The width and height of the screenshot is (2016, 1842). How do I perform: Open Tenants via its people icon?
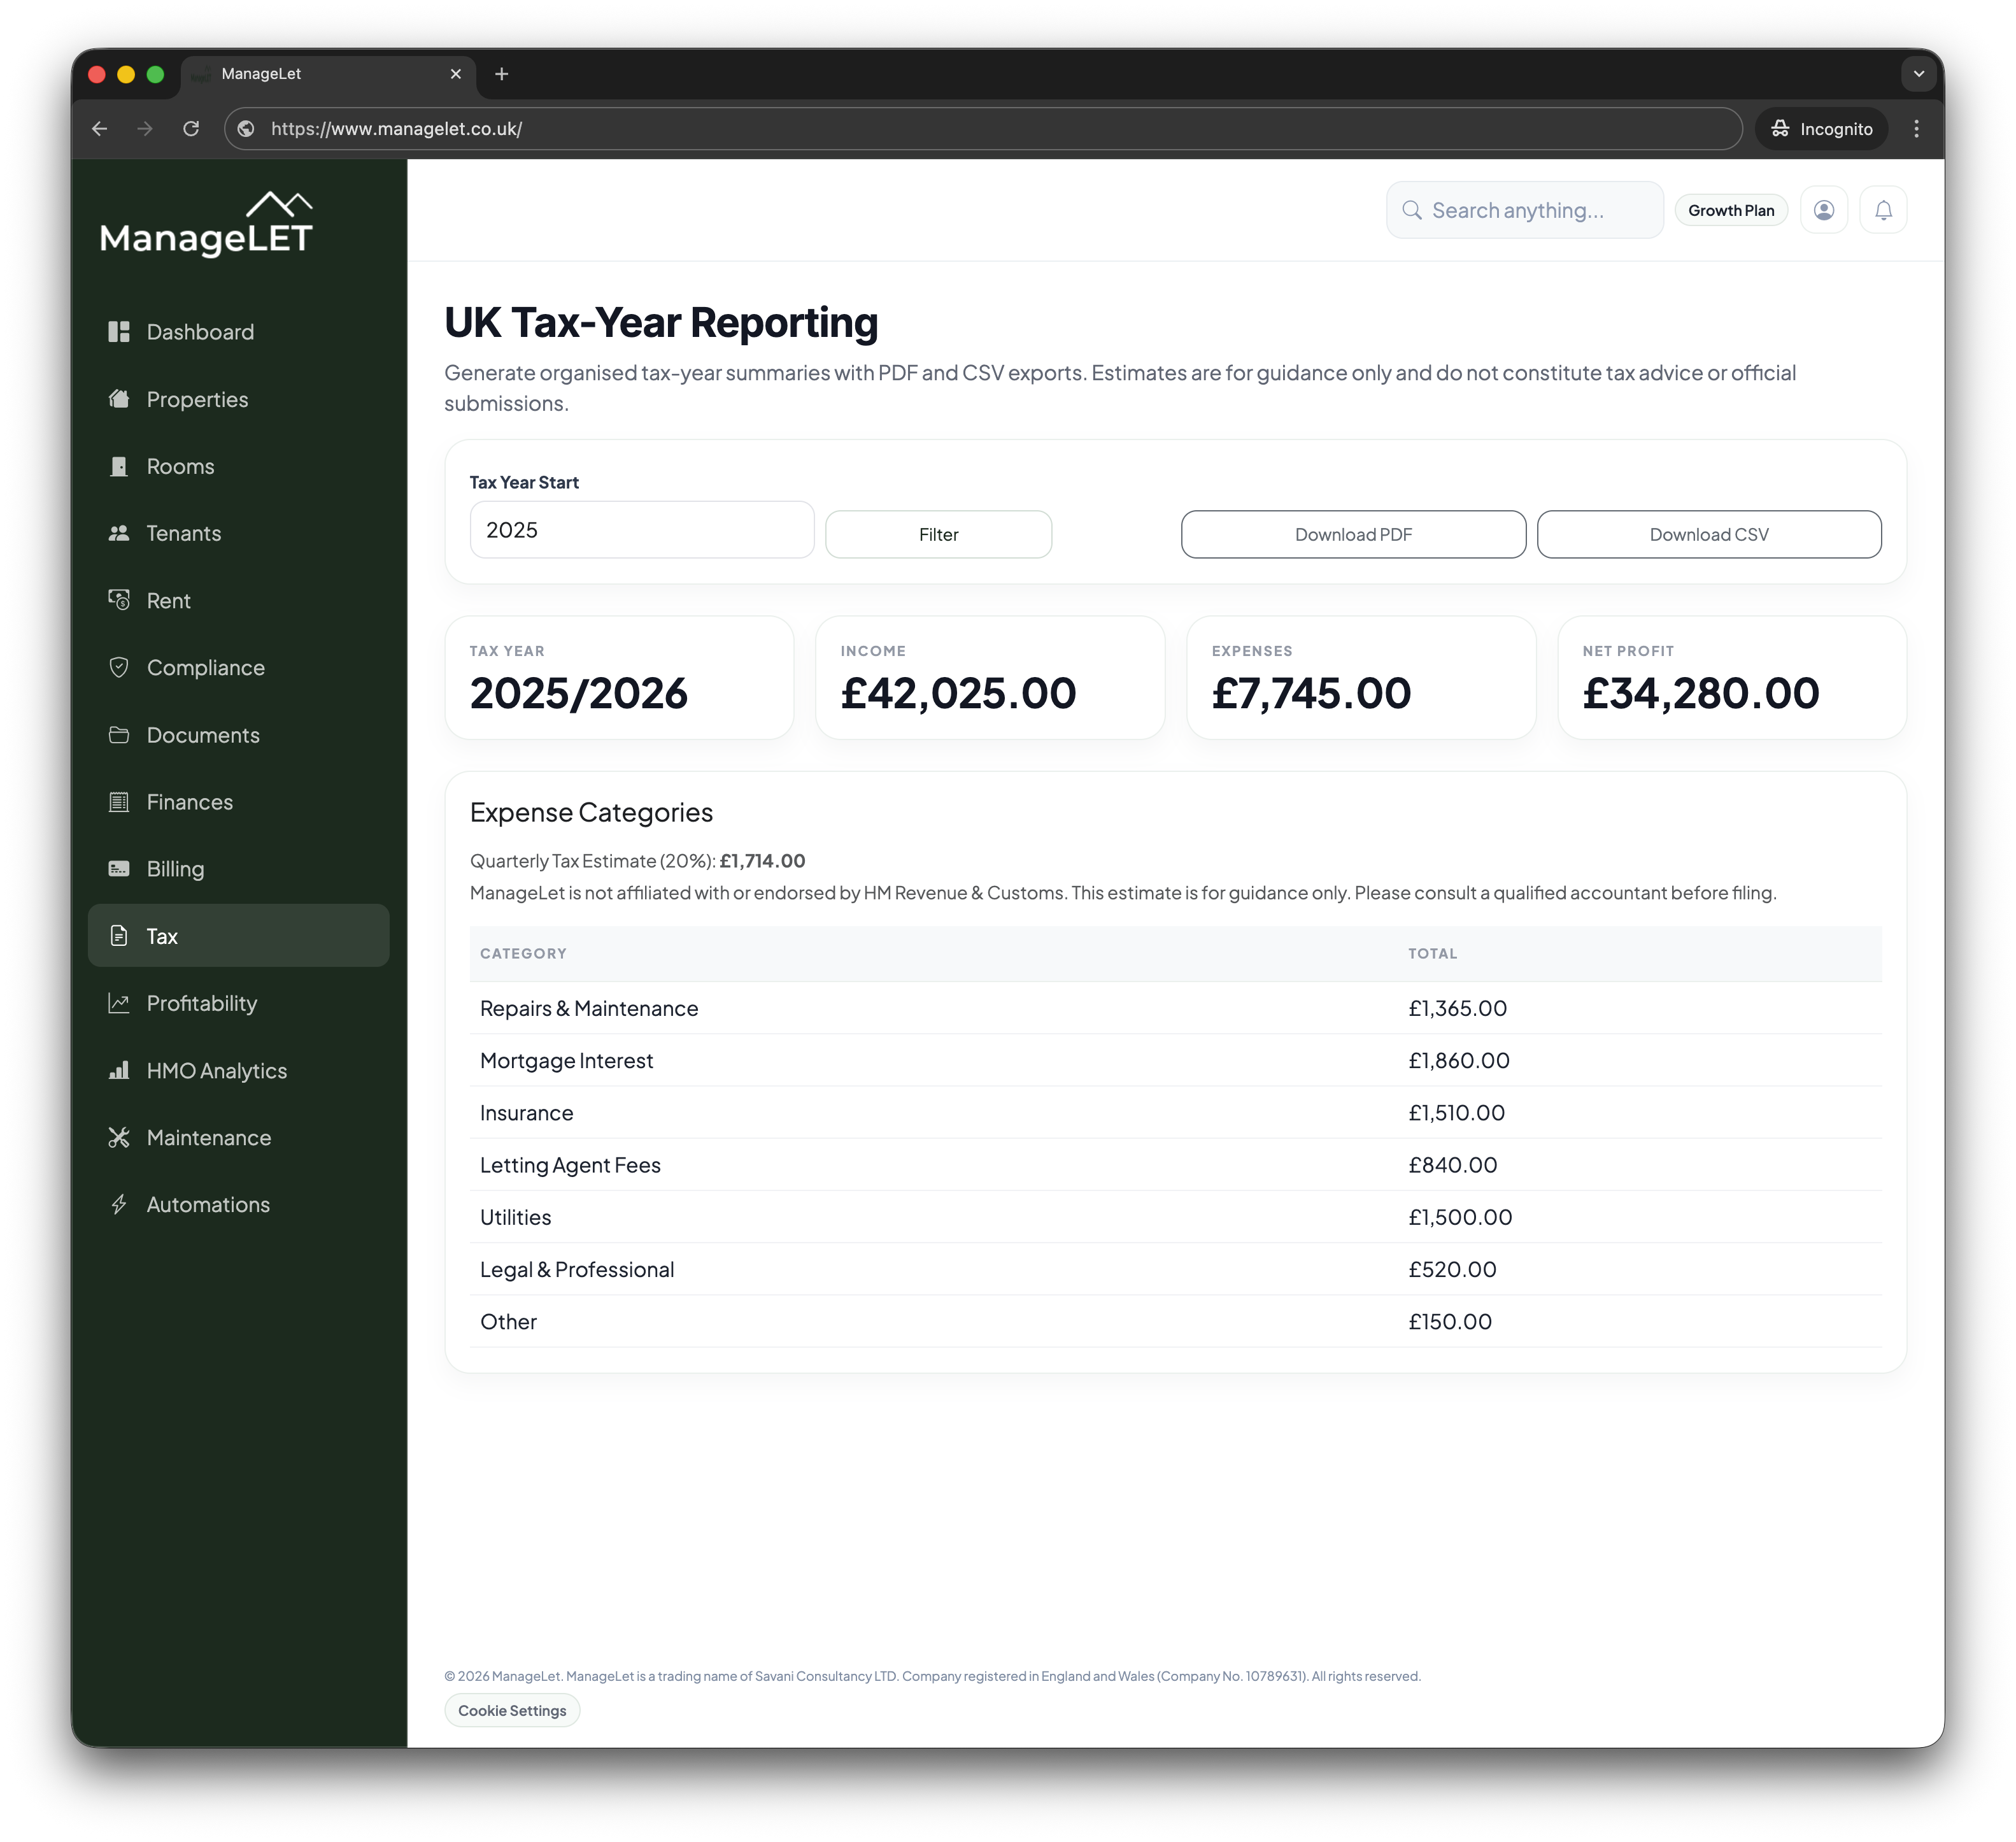119,533
